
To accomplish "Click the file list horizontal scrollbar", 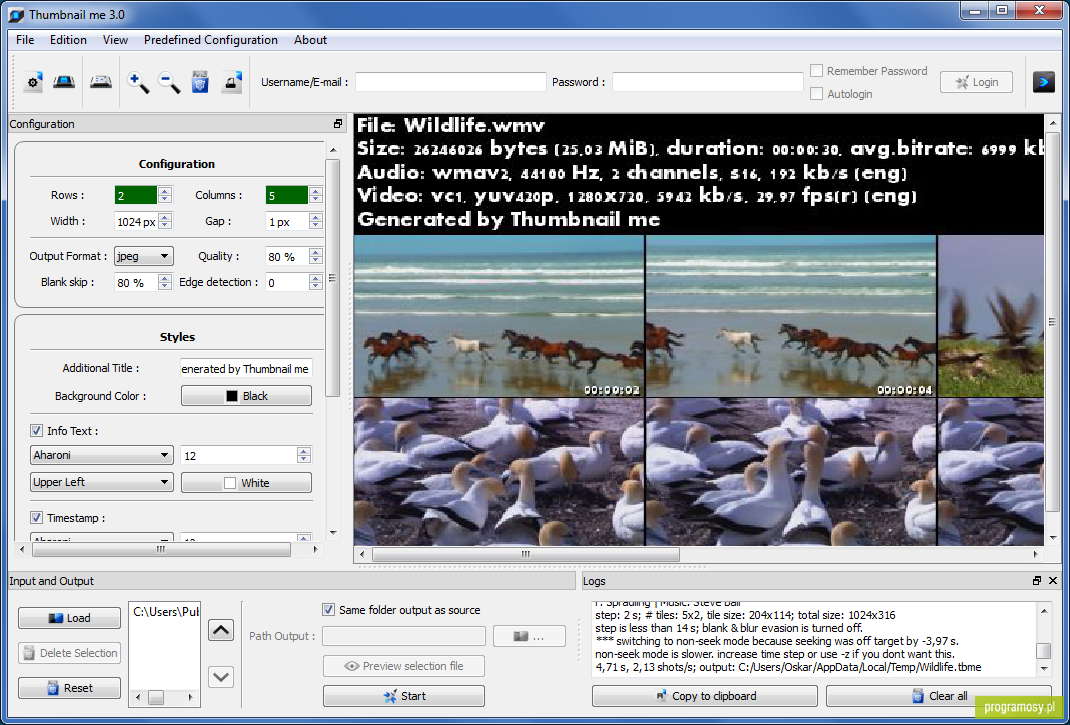I will [x=156, y=697].
